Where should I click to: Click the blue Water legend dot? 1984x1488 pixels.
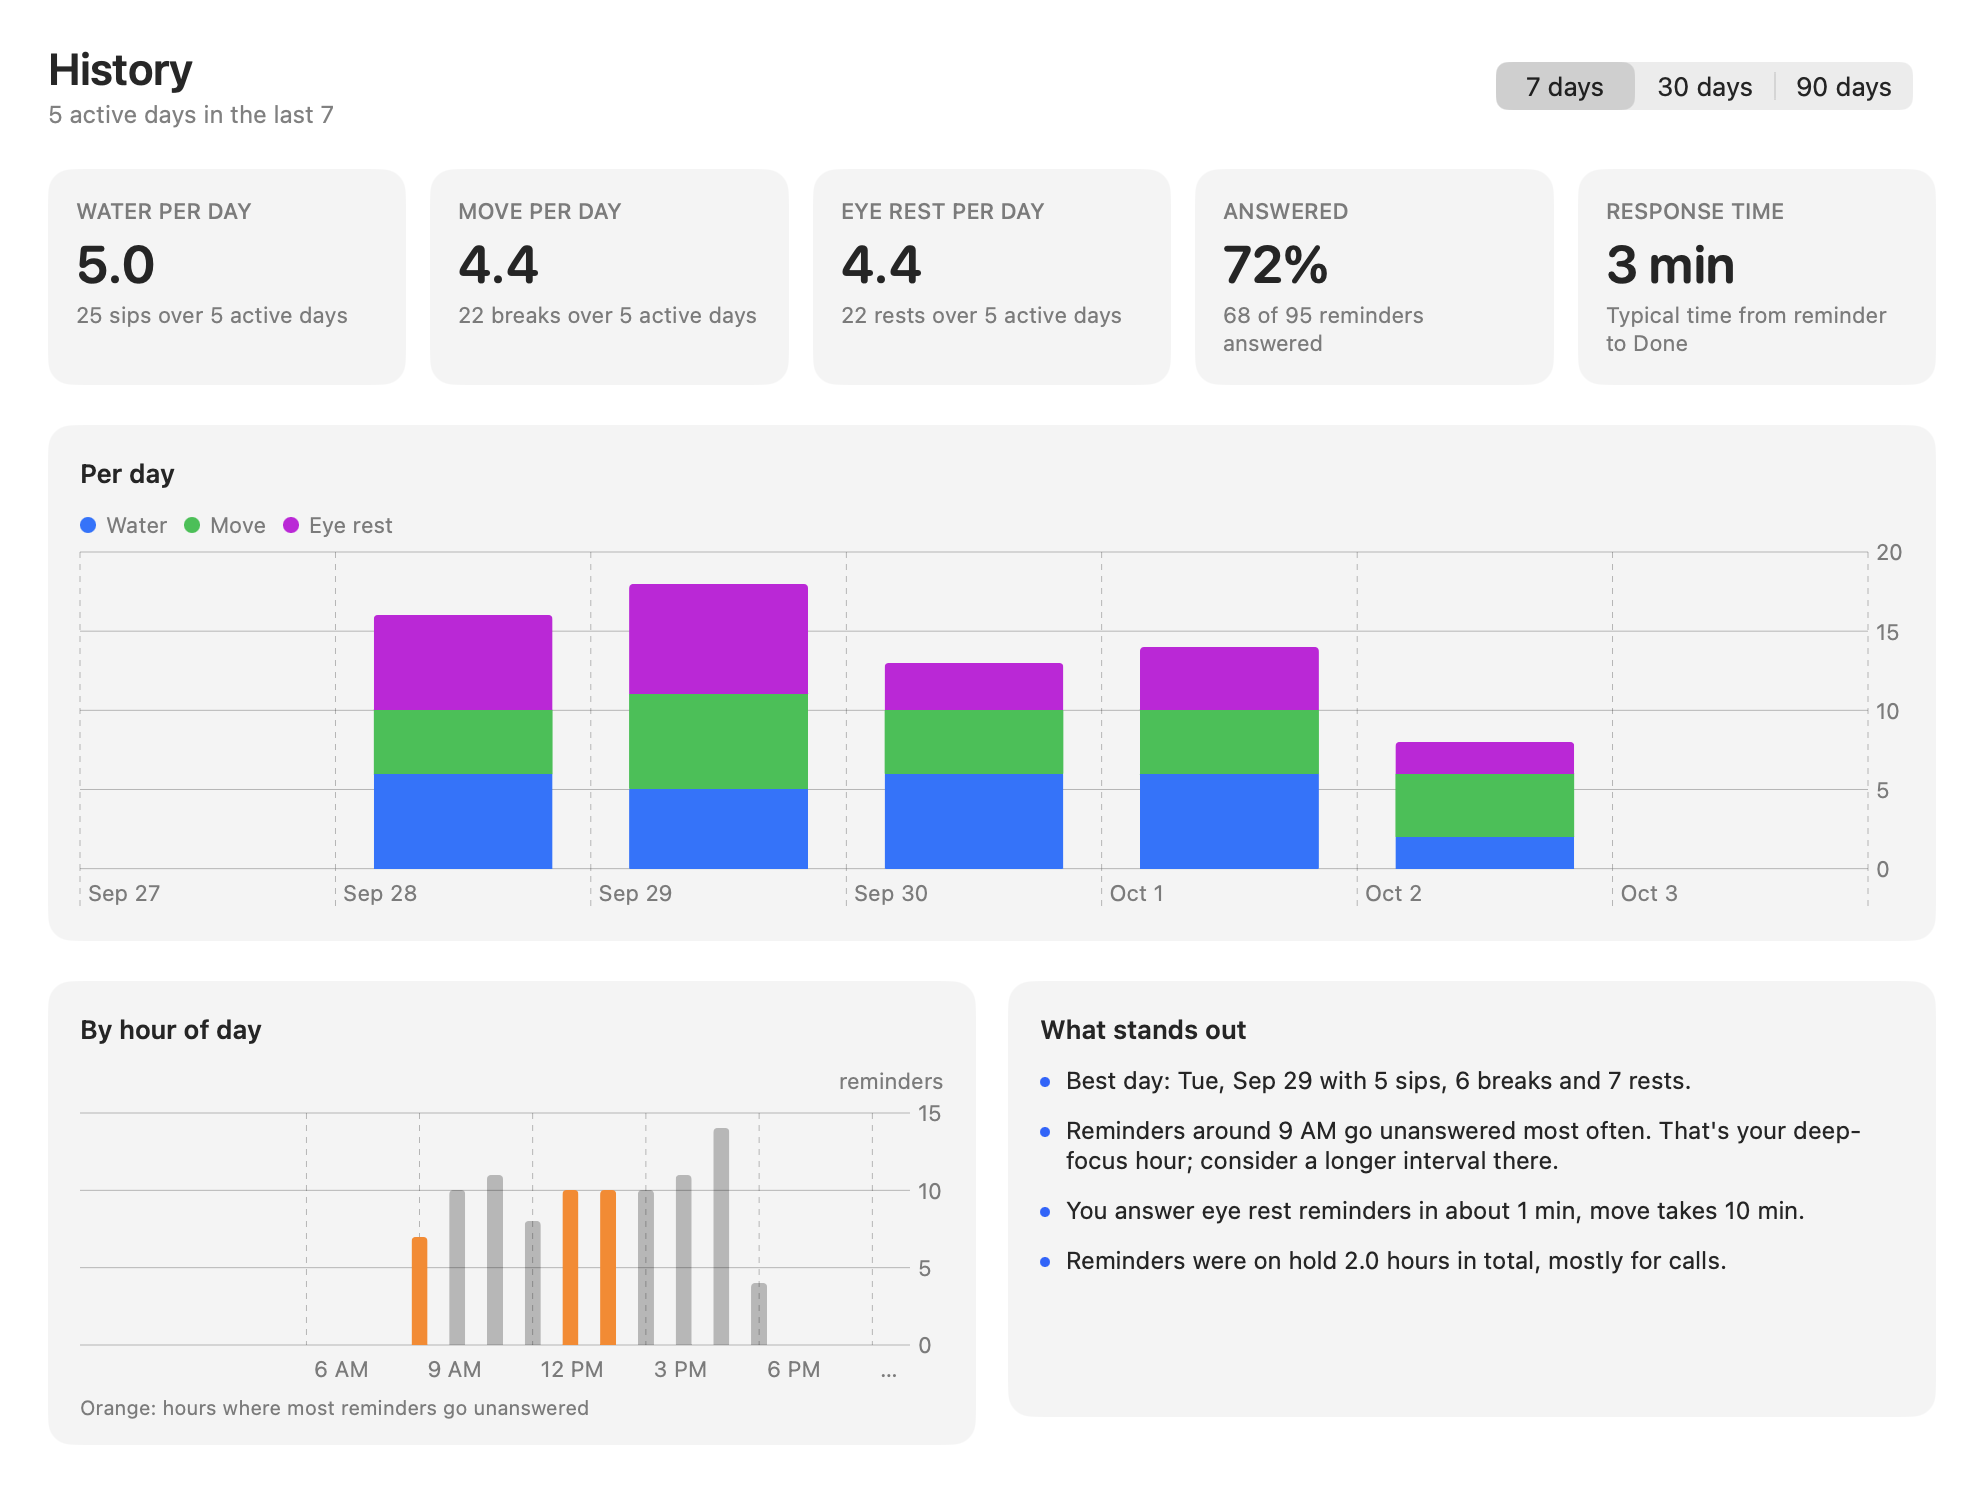click(88, 525)
